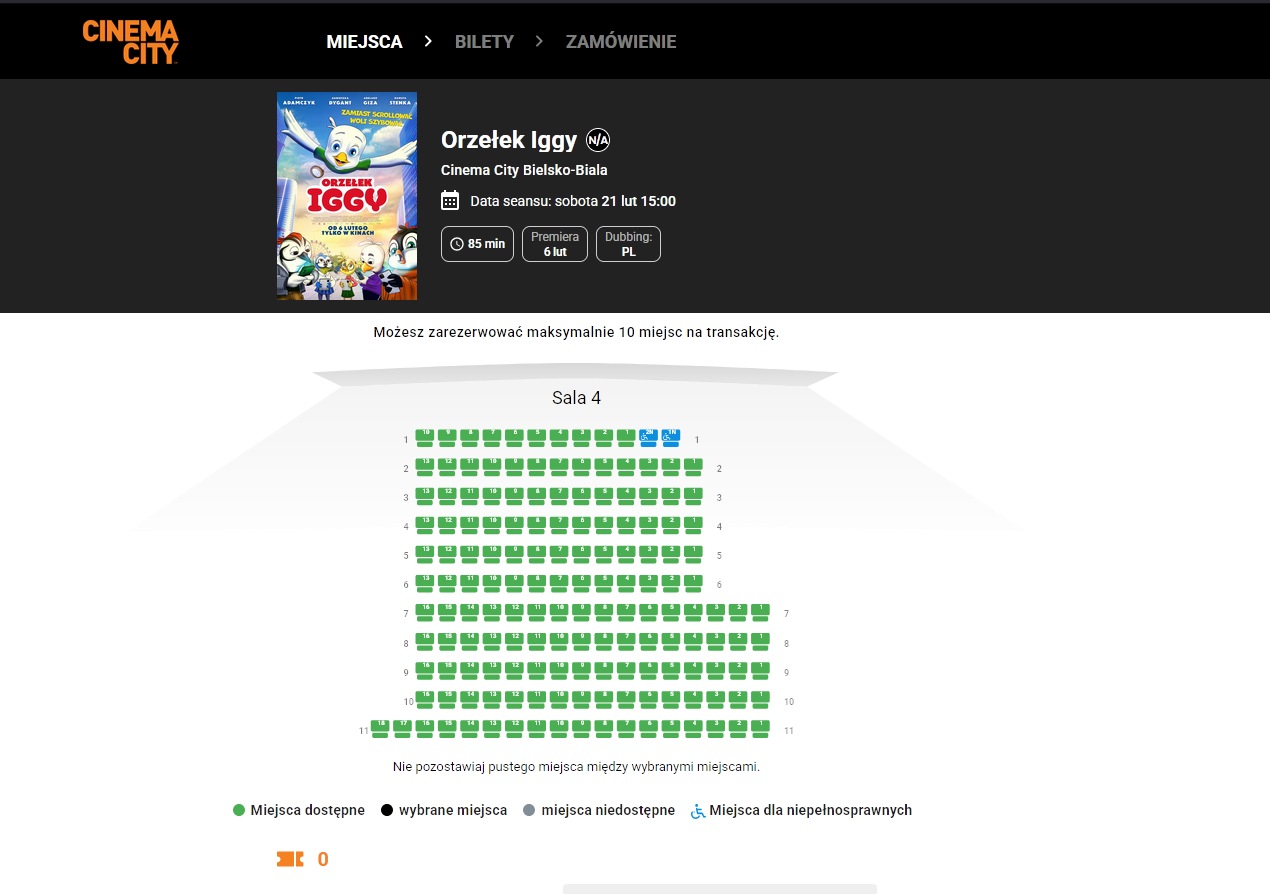Go to the Zamówienie step tab
1270x894 pixels.
tap(621, 42)
